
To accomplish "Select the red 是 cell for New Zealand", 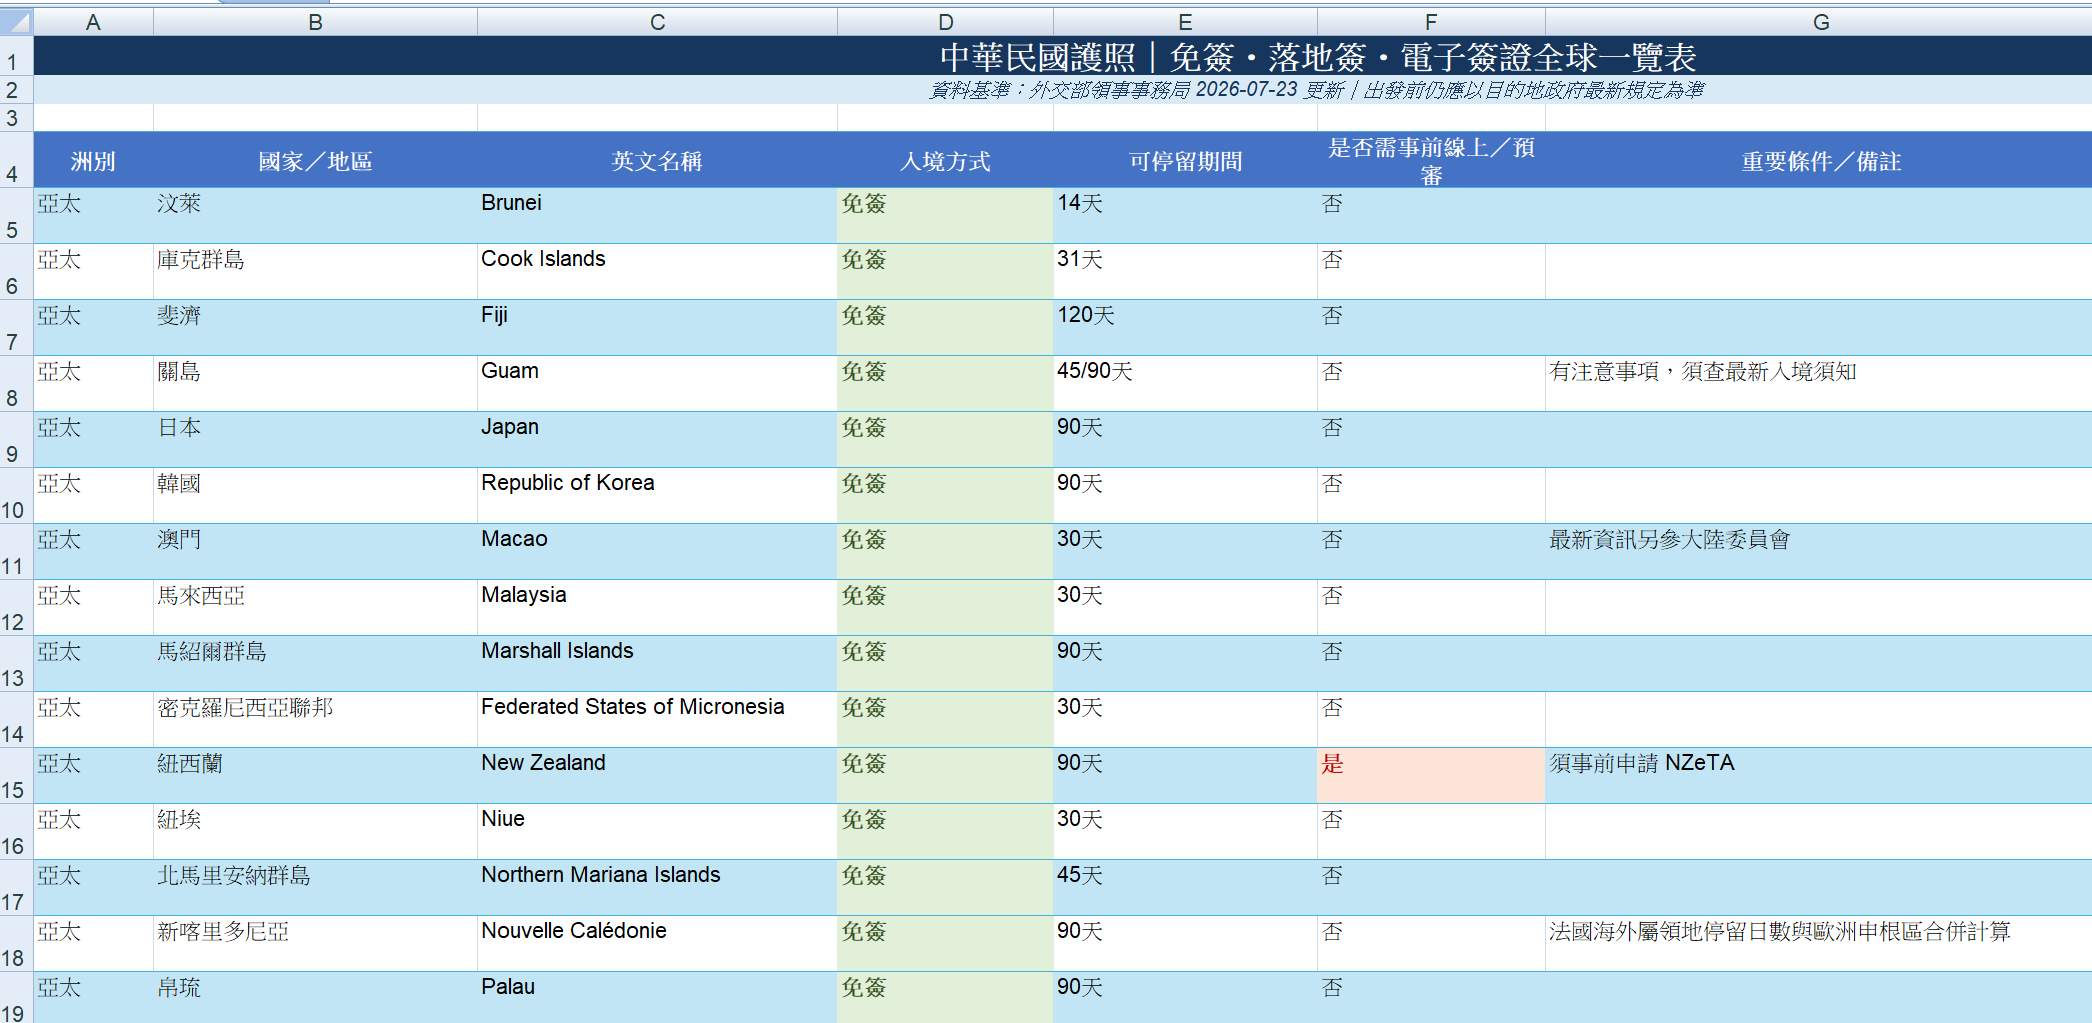I will 1431,775.
